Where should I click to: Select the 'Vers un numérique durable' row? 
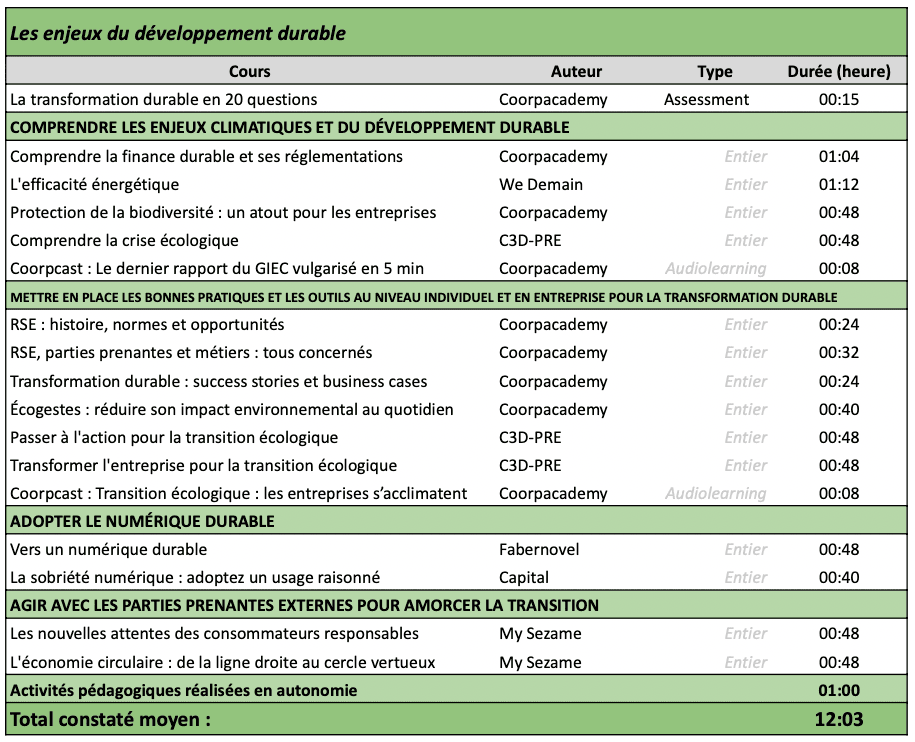[456, 550]
